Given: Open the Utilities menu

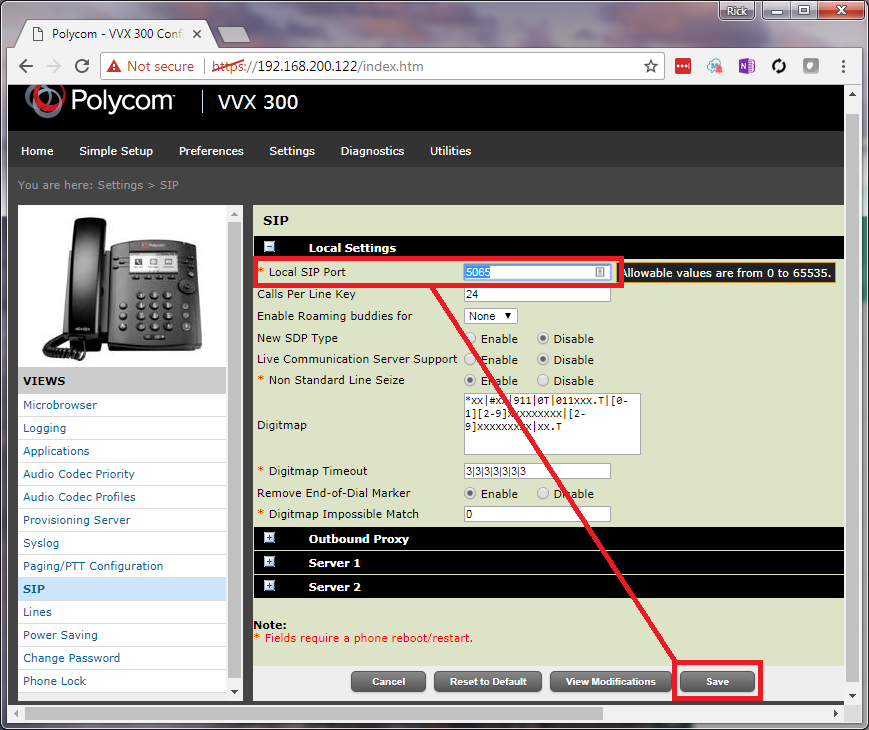Looking at the screenshot, I should coord(451,151).
